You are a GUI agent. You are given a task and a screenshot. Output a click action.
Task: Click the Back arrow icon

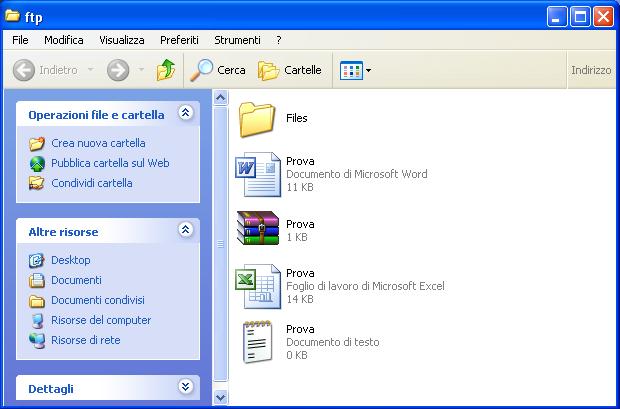(x=24, y=70)
